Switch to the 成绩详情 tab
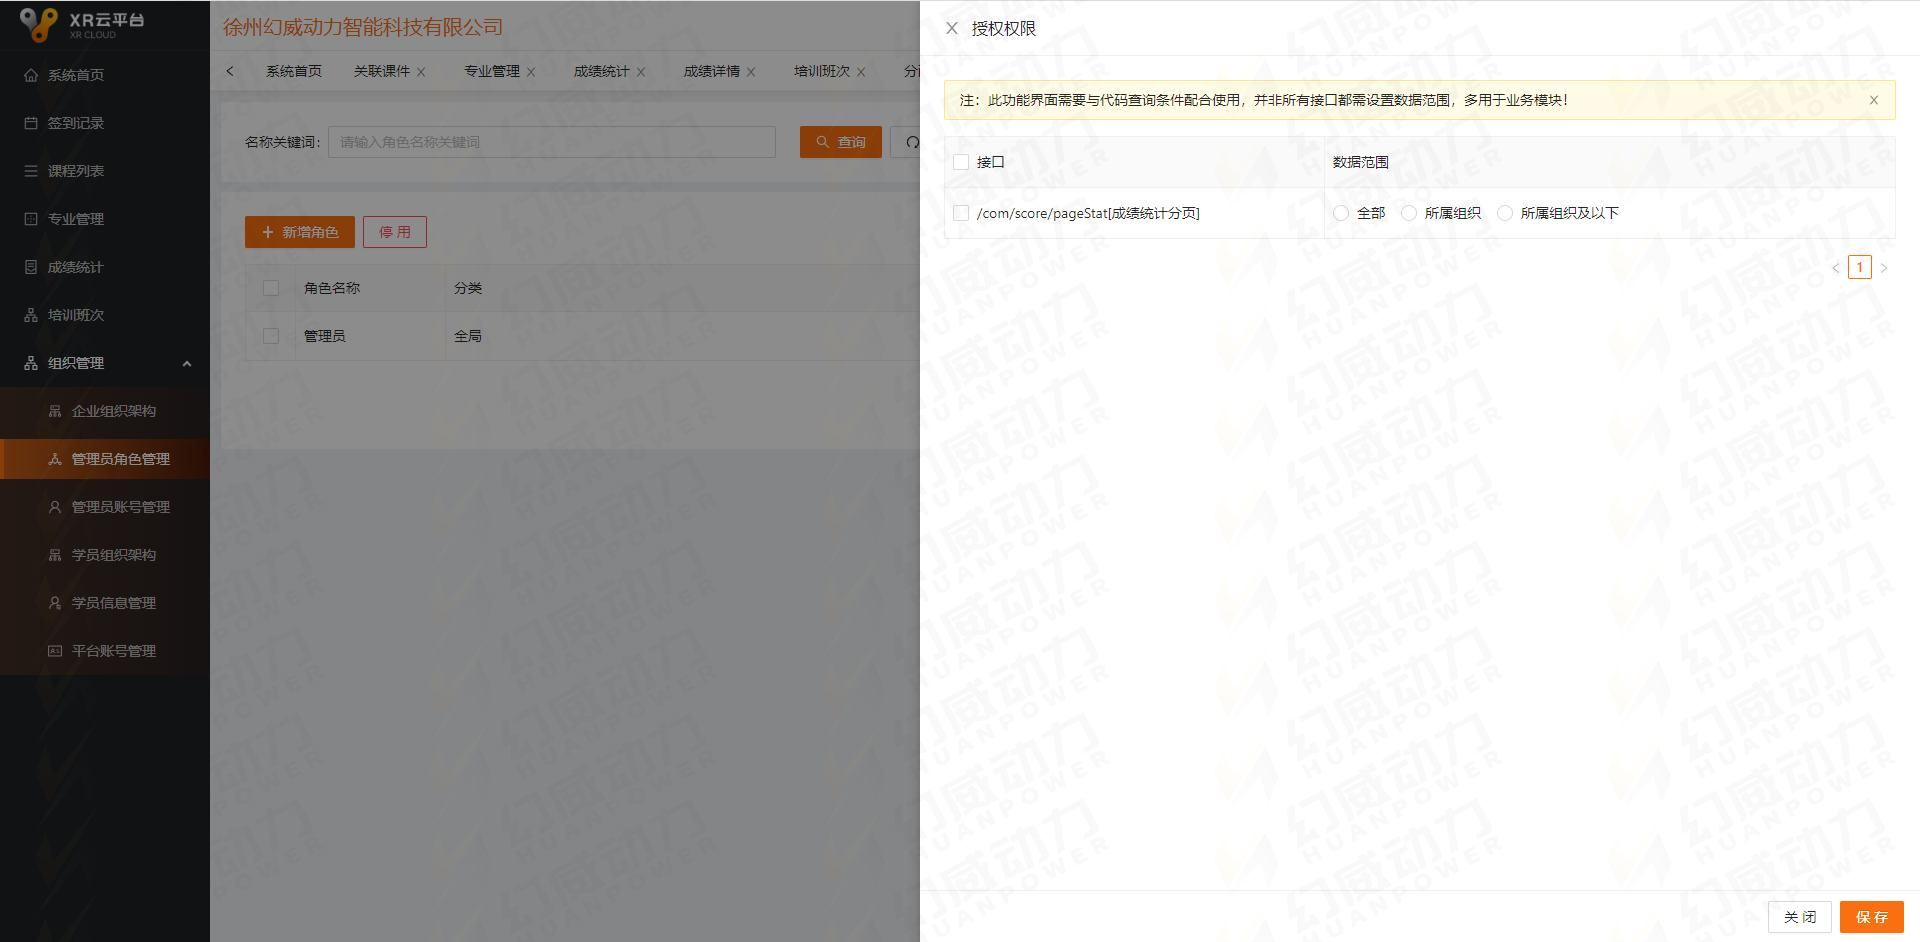The image size is (1920, 942). click(712, 71)
